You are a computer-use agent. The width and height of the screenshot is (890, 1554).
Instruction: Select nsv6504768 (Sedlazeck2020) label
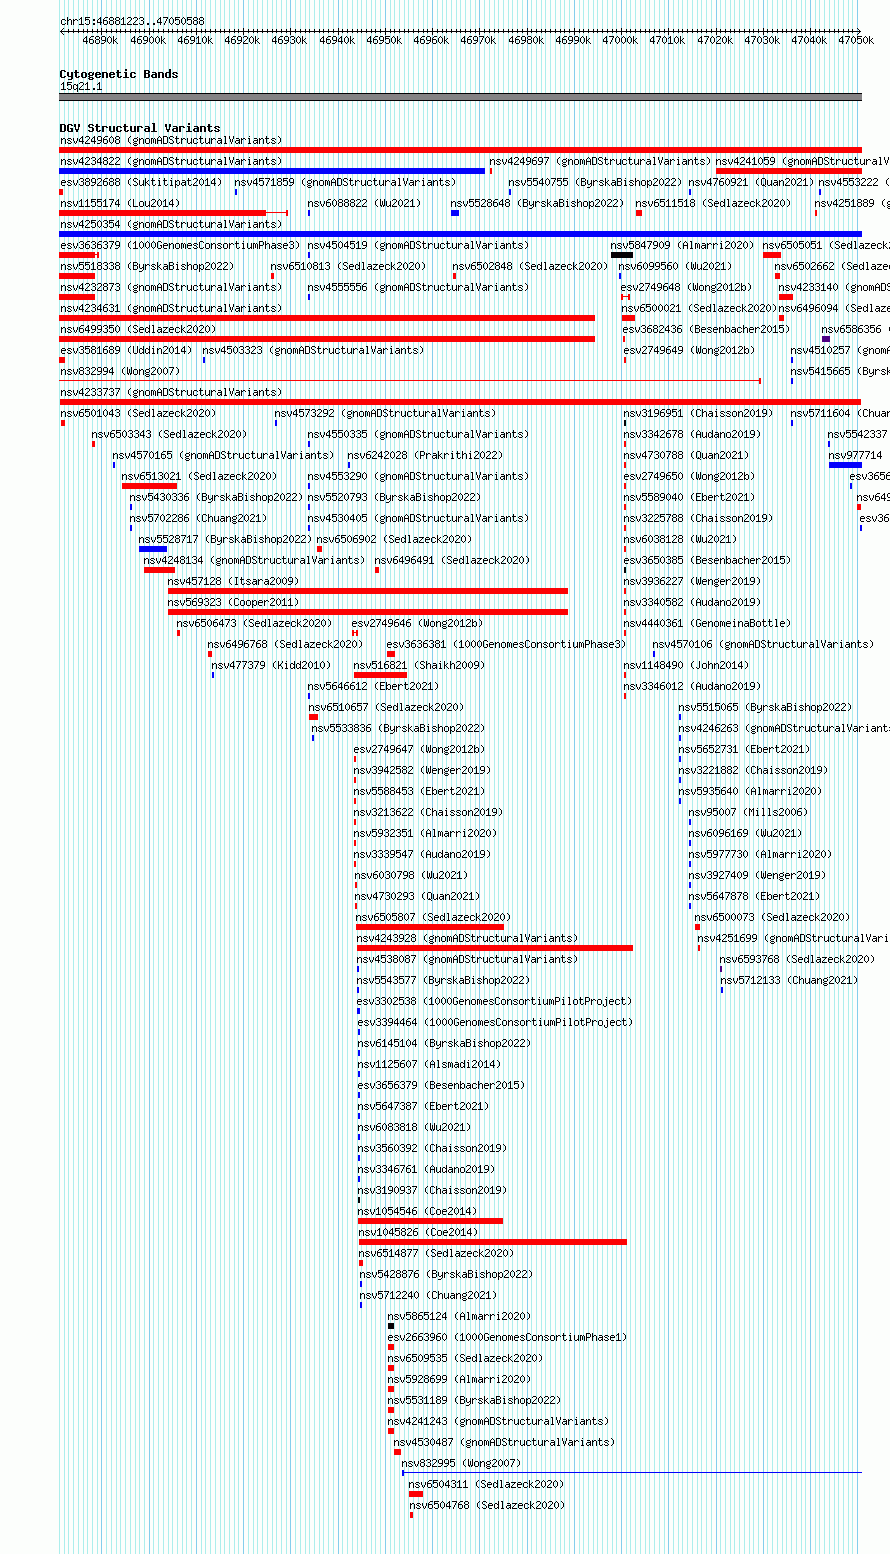tap(486, 1505)
